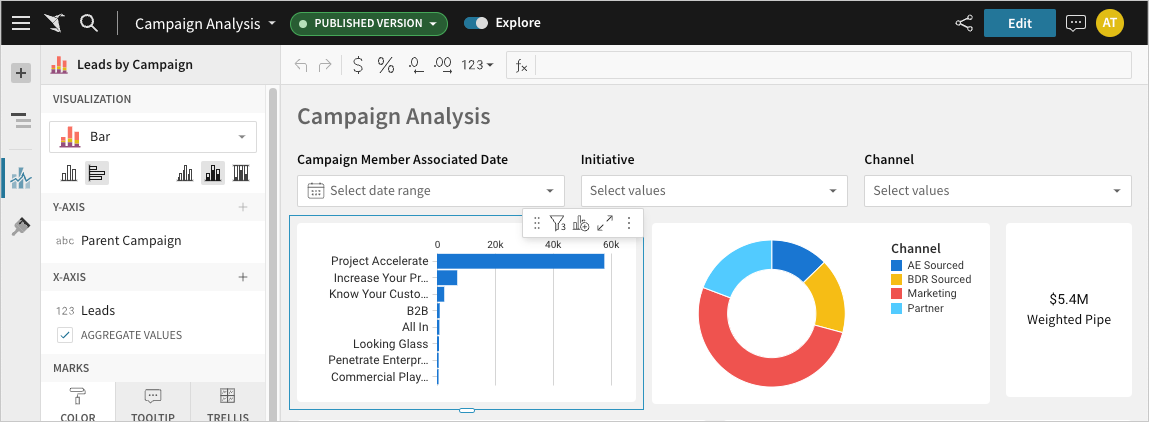Viewport: 1149px width, 422px height.
Task: Click the chart filter icon
Action: coord(558,224)
